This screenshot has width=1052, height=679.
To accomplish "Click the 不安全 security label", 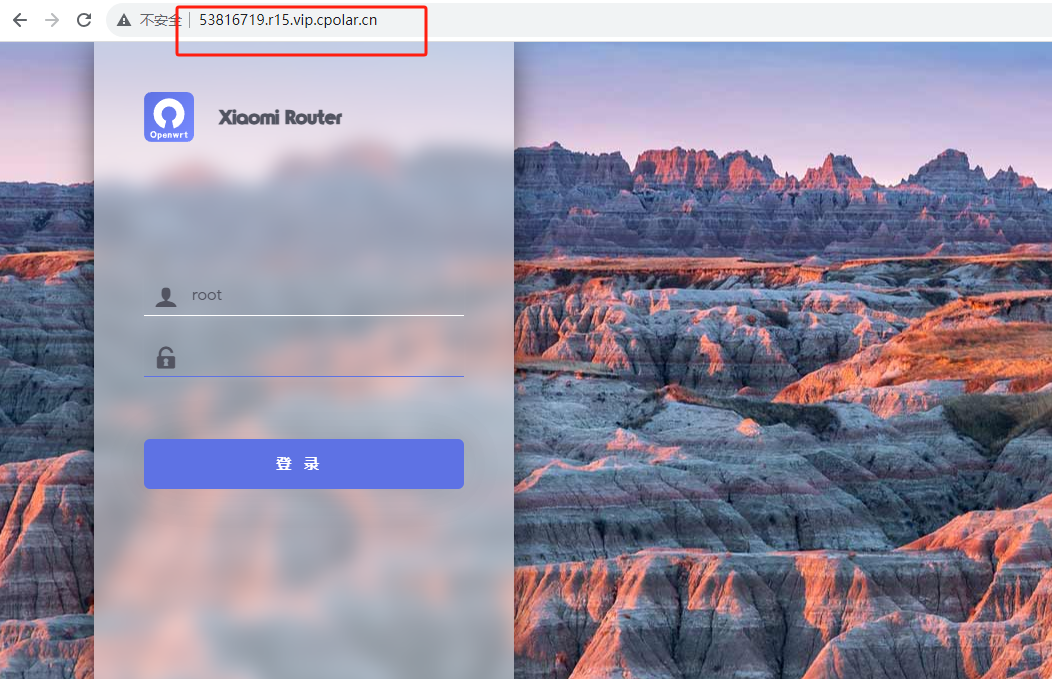I will [x=160, y=20].
